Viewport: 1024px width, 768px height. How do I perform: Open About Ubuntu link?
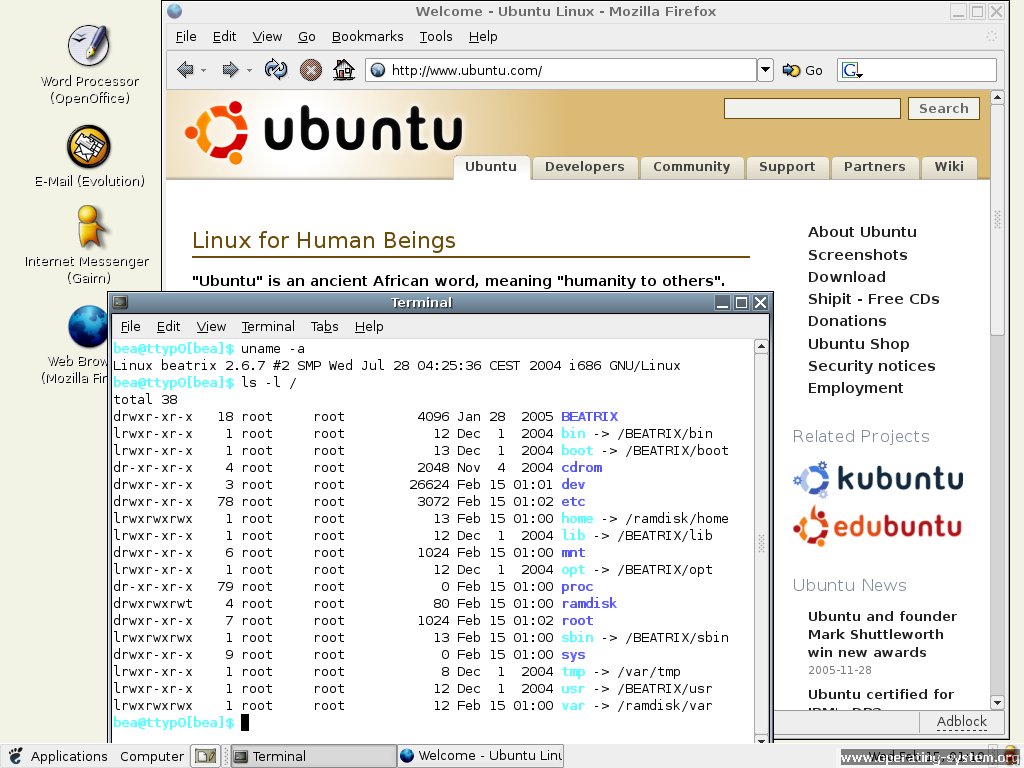[862, 232]
